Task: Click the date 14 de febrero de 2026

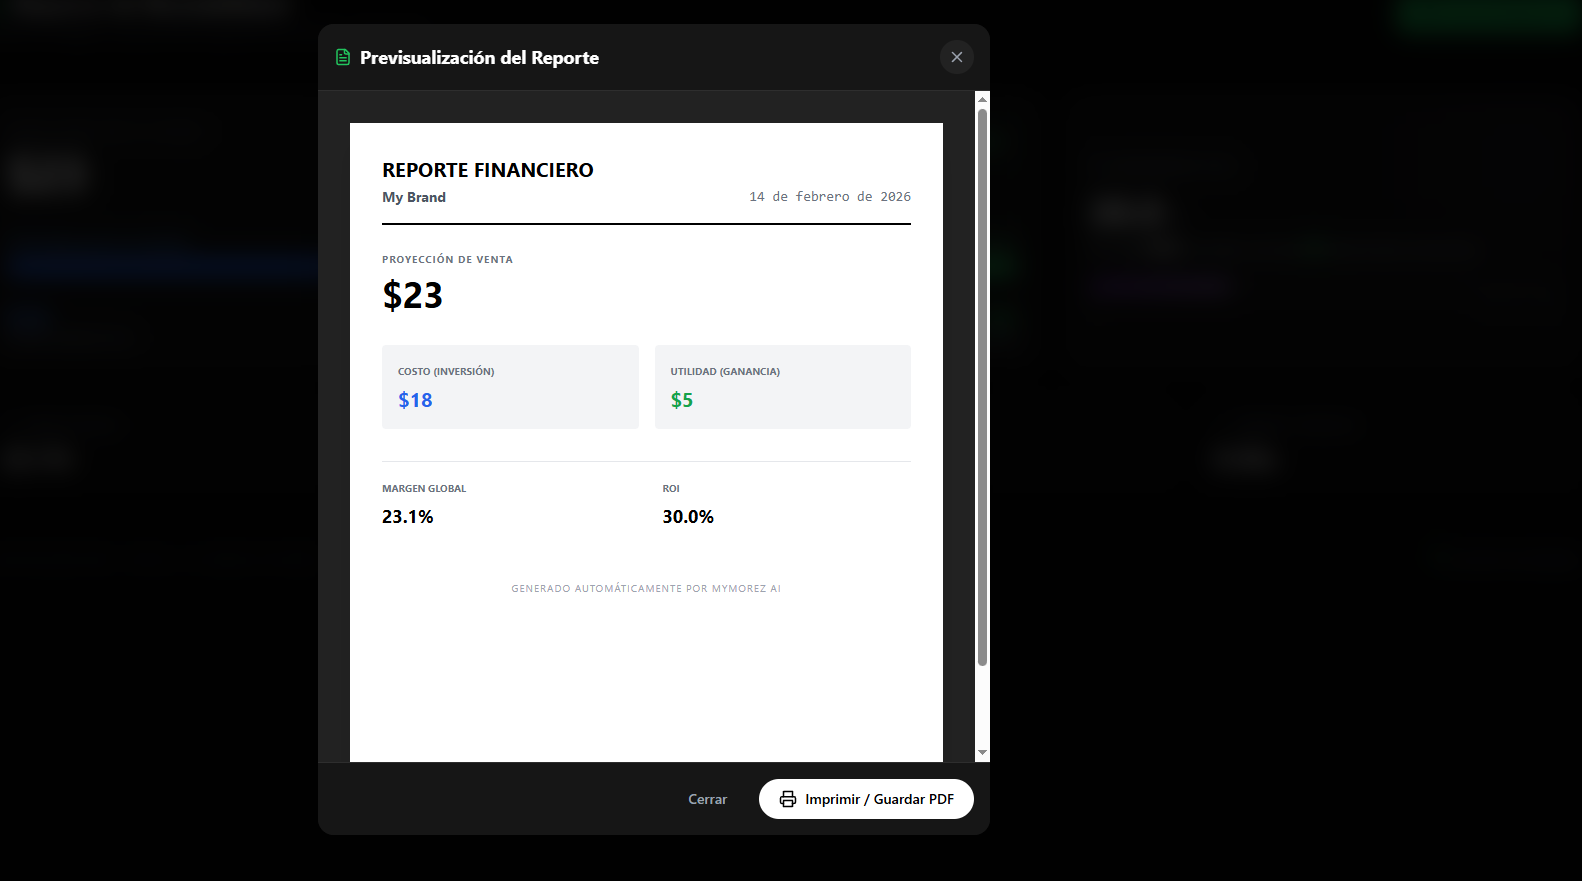Action: (830, 197)
